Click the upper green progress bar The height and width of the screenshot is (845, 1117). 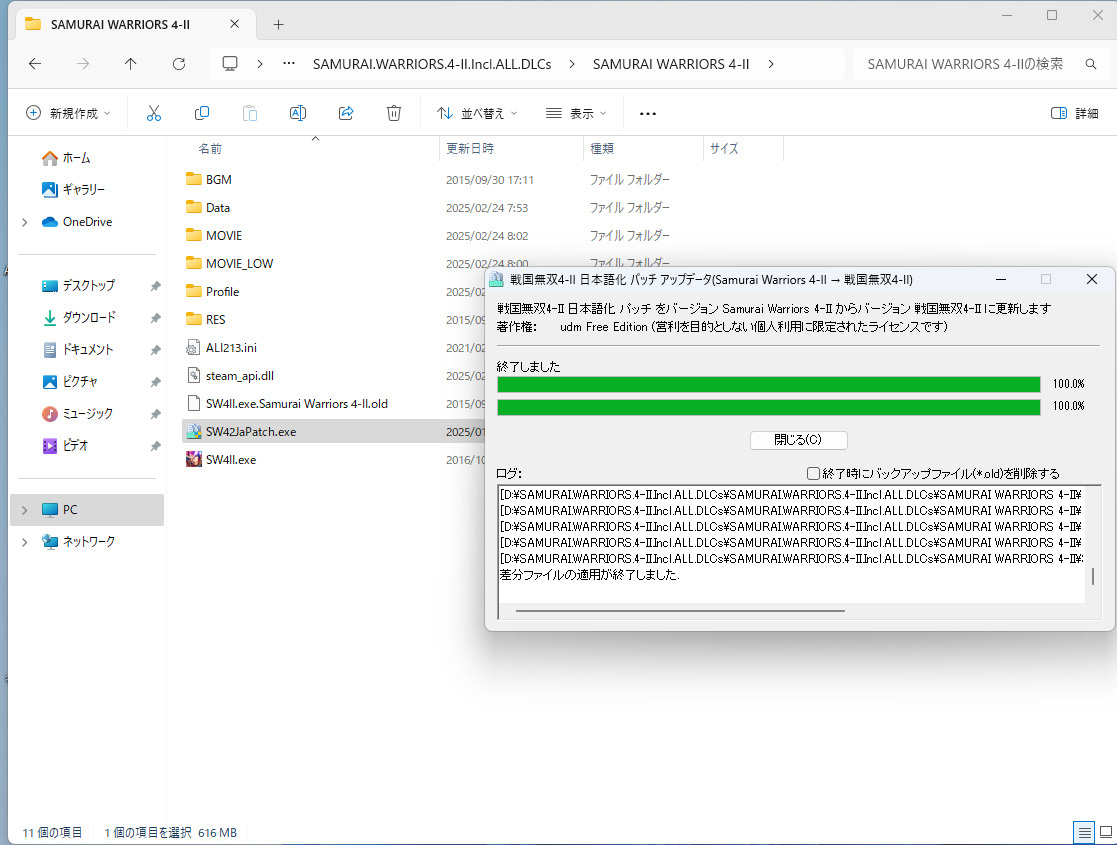click(x=769, y=385)
